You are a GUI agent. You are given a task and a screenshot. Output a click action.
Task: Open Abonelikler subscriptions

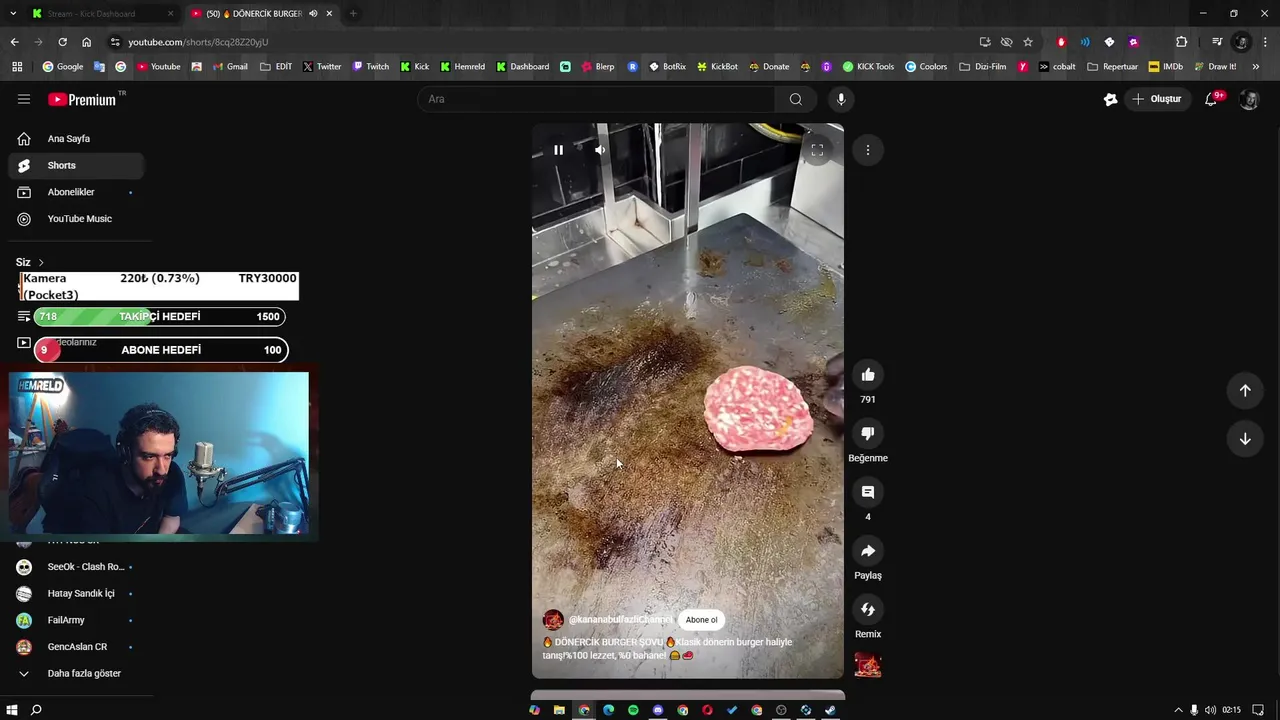[75, 192]
